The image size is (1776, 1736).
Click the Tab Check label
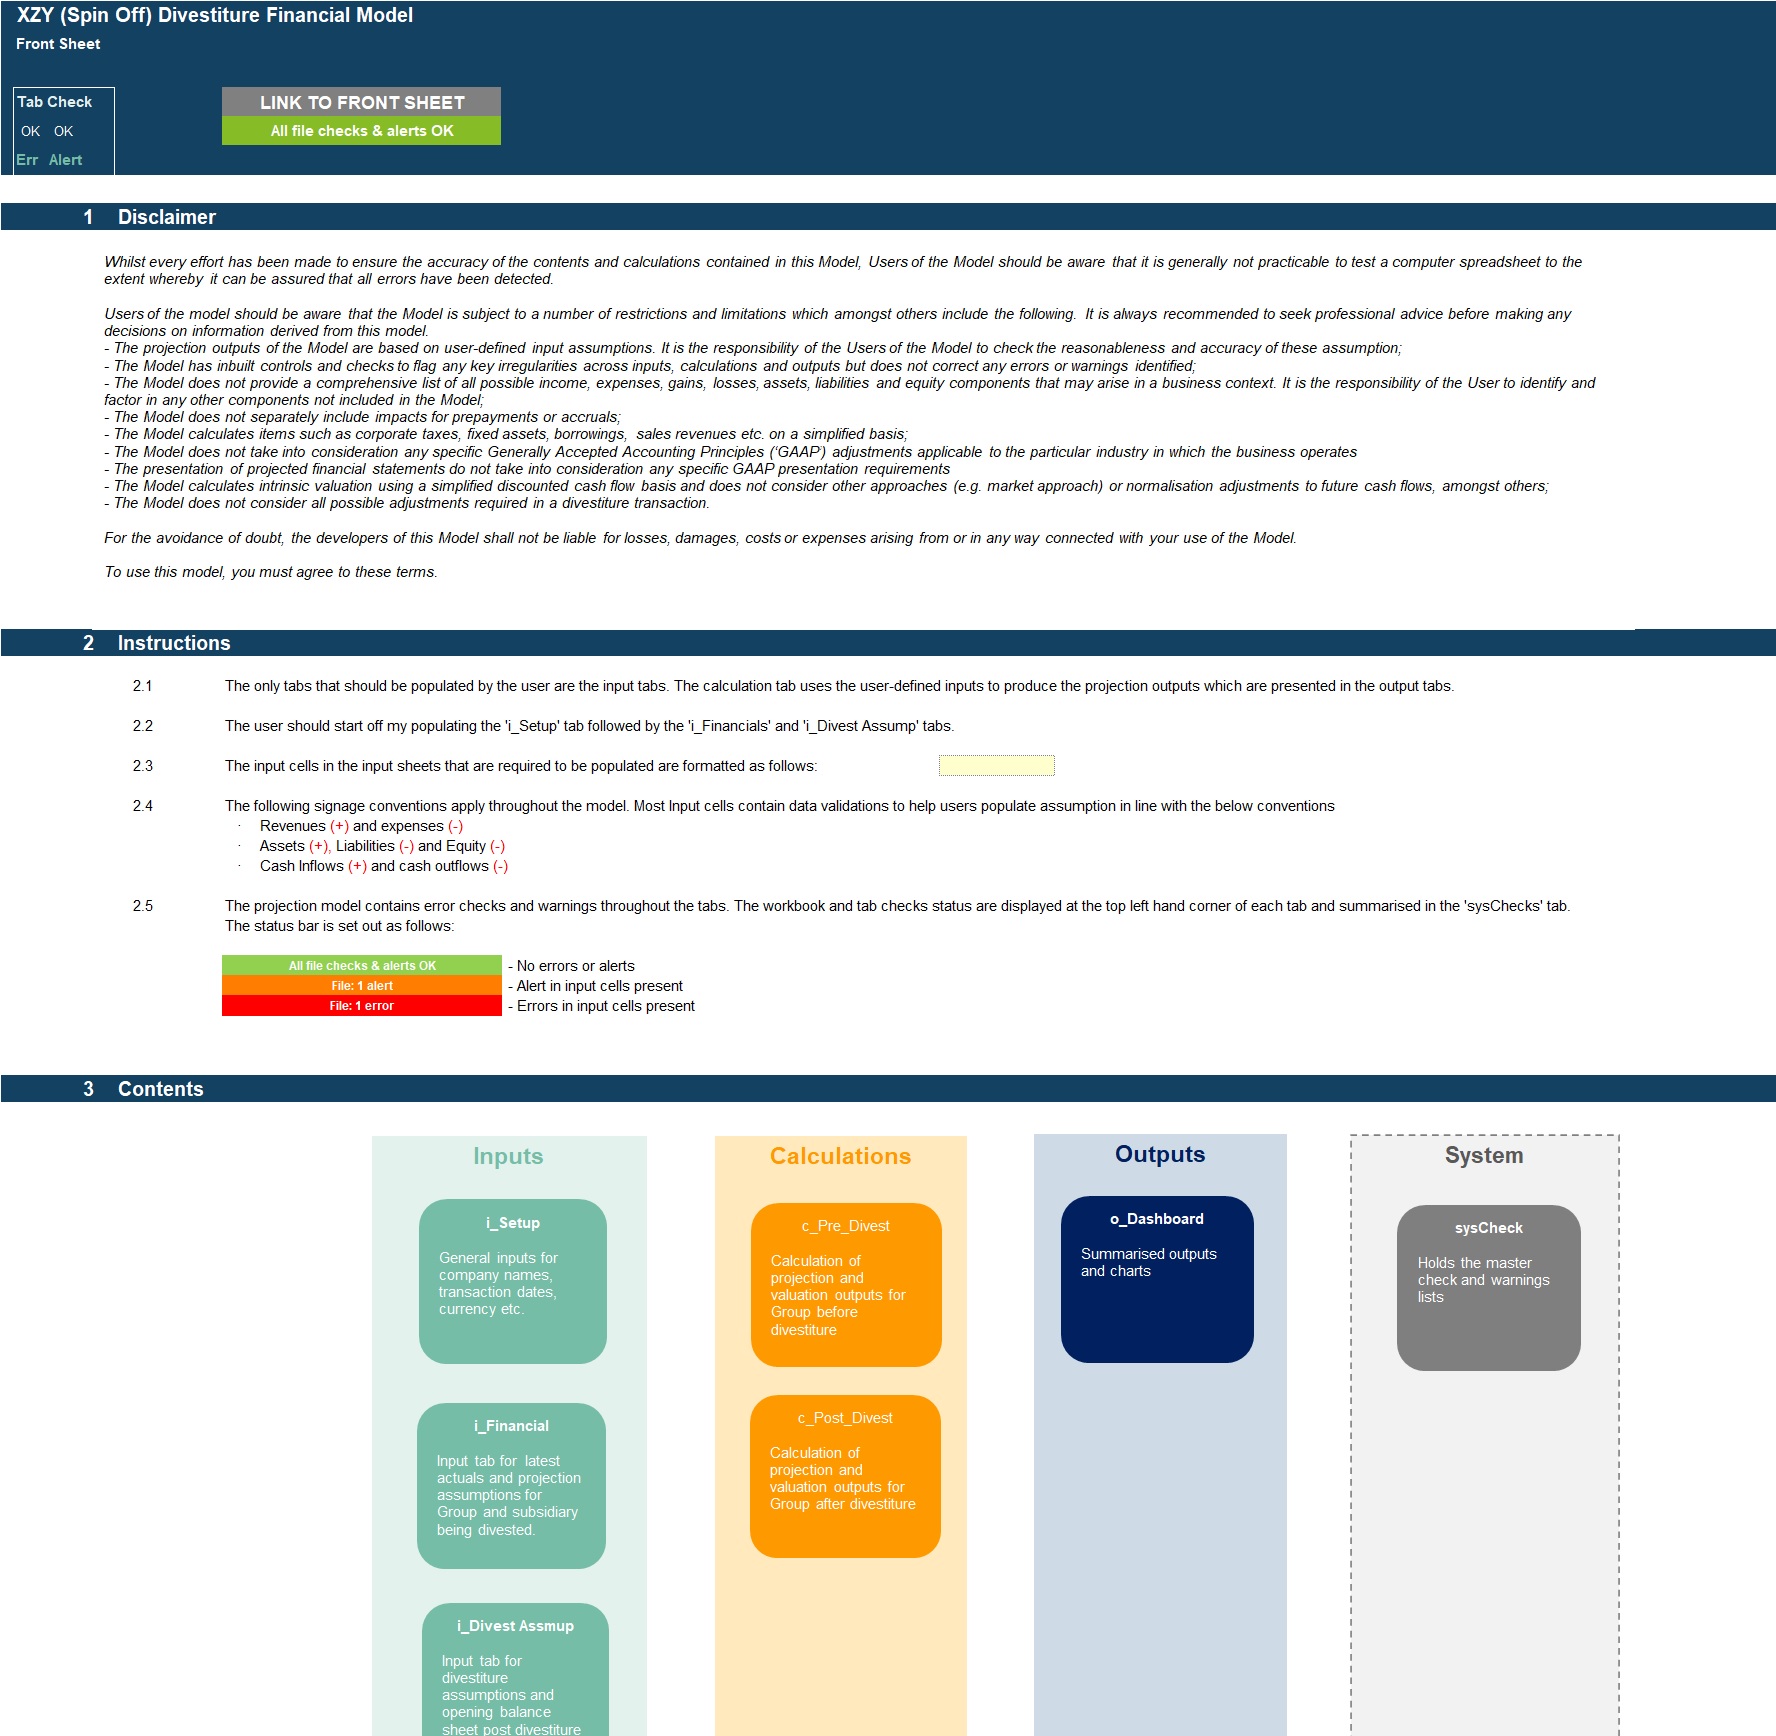click(x=55, y=102)
